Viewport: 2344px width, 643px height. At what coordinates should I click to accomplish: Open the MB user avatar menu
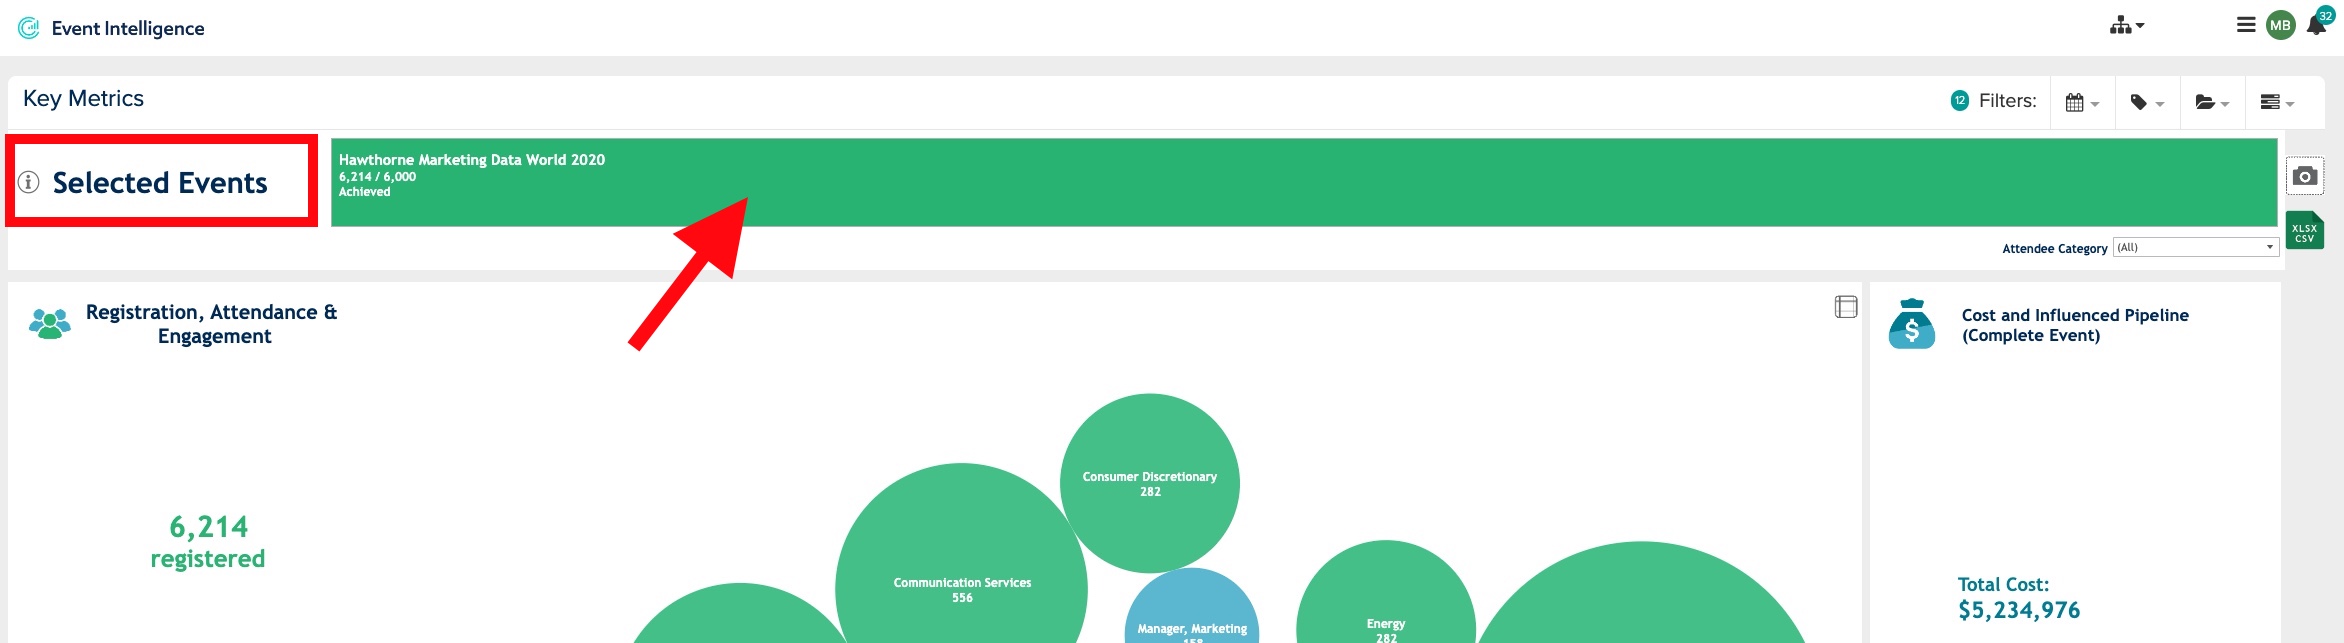pyautogui.click(x=2281, y=26)
